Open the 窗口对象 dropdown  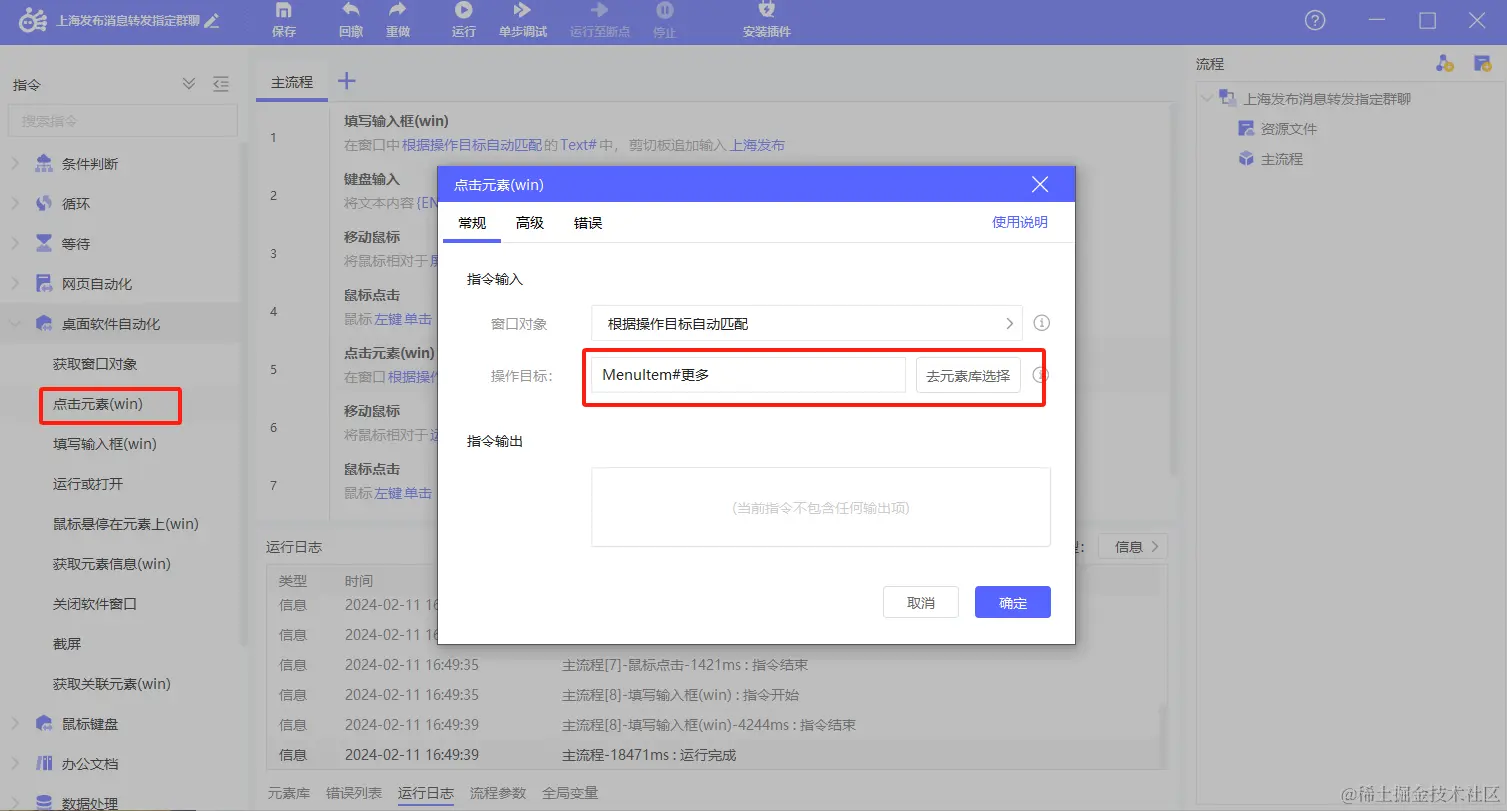click(x=807, y=323)
